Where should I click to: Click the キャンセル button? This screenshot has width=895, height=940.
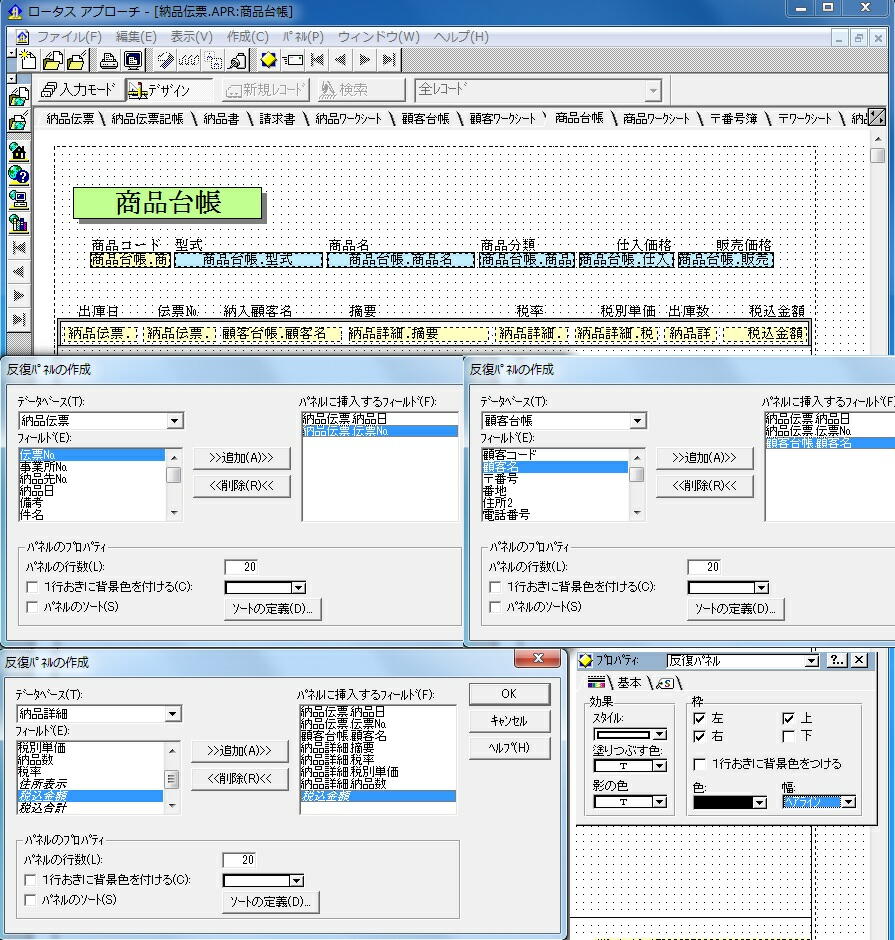[509, 721]
